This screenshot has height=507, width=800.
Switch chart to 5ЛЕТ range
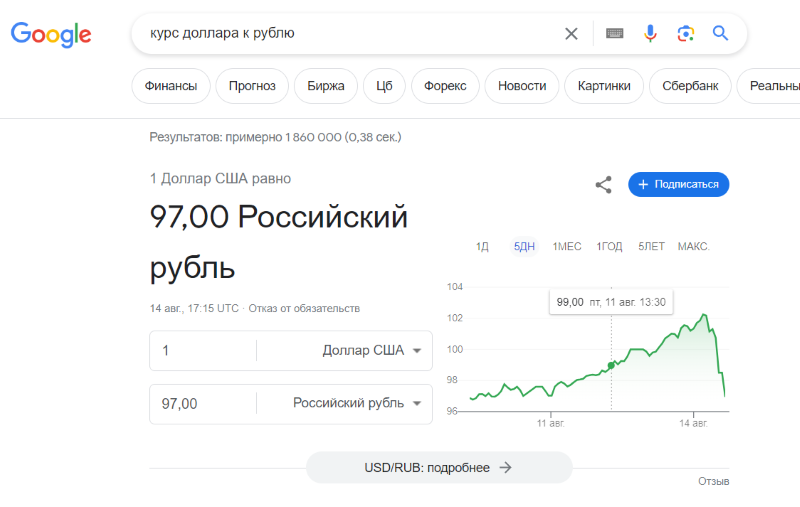tap(651, 247)
